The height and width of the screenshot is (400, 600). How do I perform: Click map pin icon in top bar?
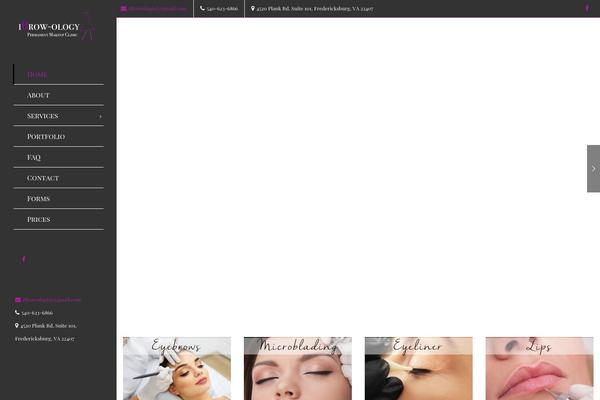pyautogui.click(x=253, y=8)
